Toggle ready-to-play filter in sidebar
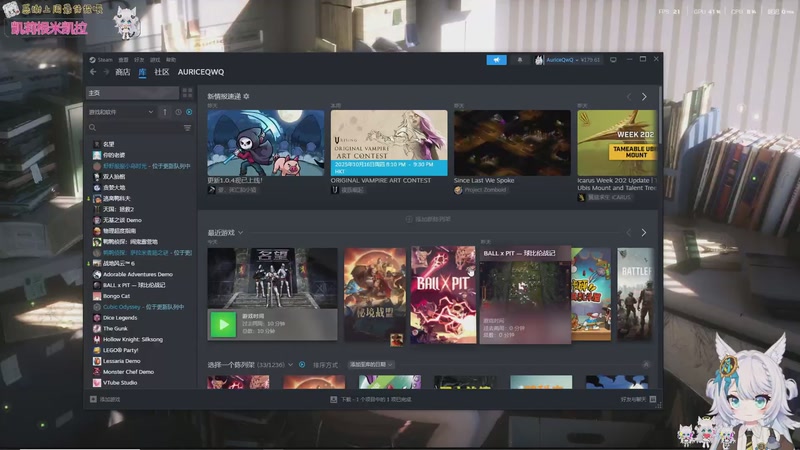 pos(189,112)
